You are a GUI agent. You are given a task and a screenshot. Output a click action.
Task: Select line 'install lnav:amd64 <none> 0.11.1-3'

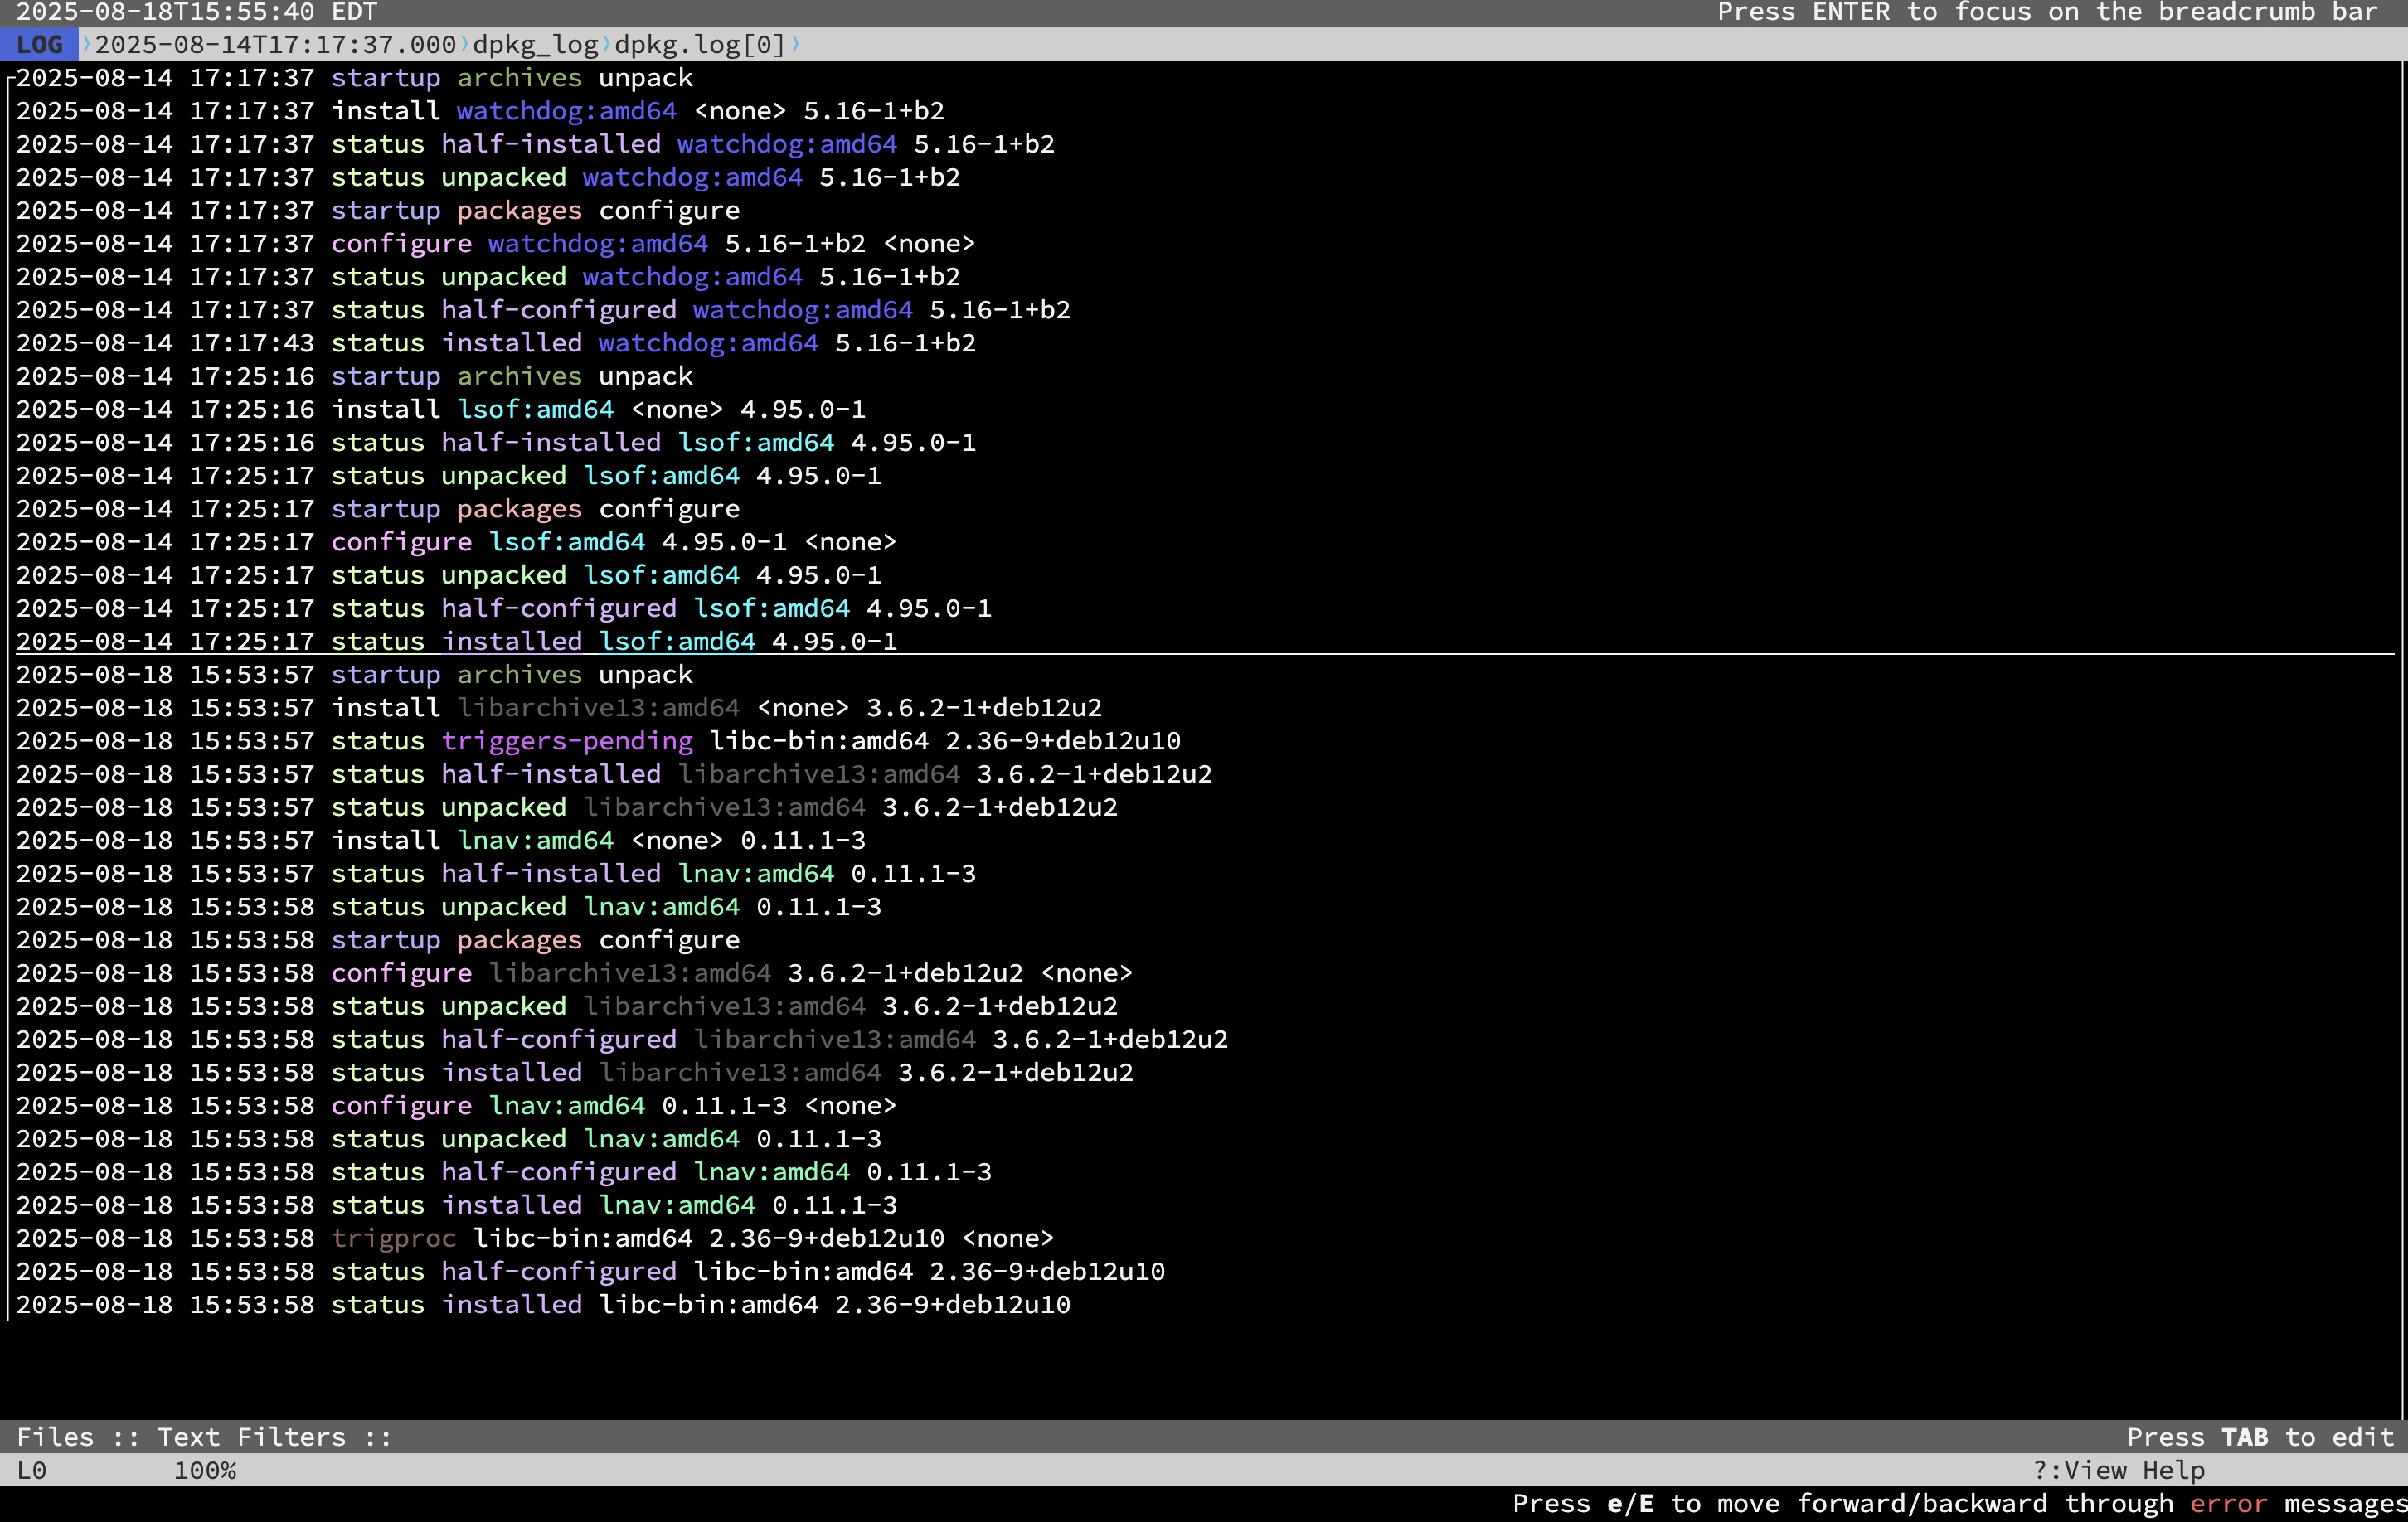441,840
